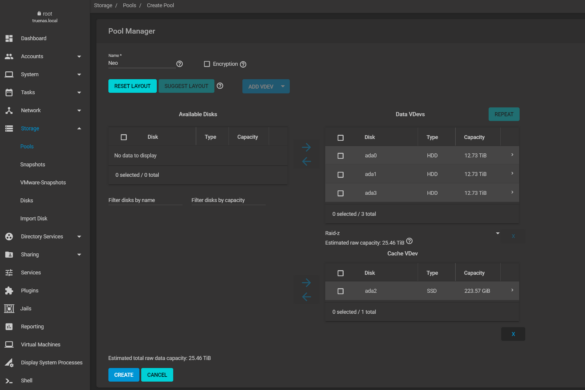Expand the Directory Services arrow
This screenshot has width=585, height=390.
coord(79,237)
